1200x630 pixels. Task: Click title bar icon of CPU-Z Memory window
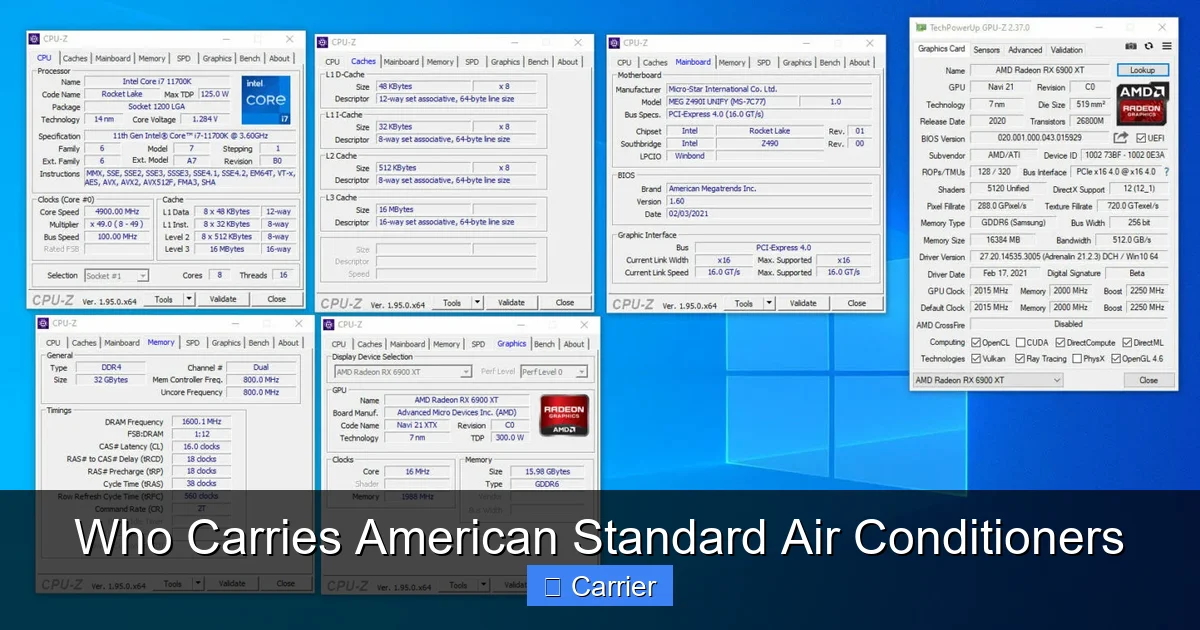[x=45, y=323]
